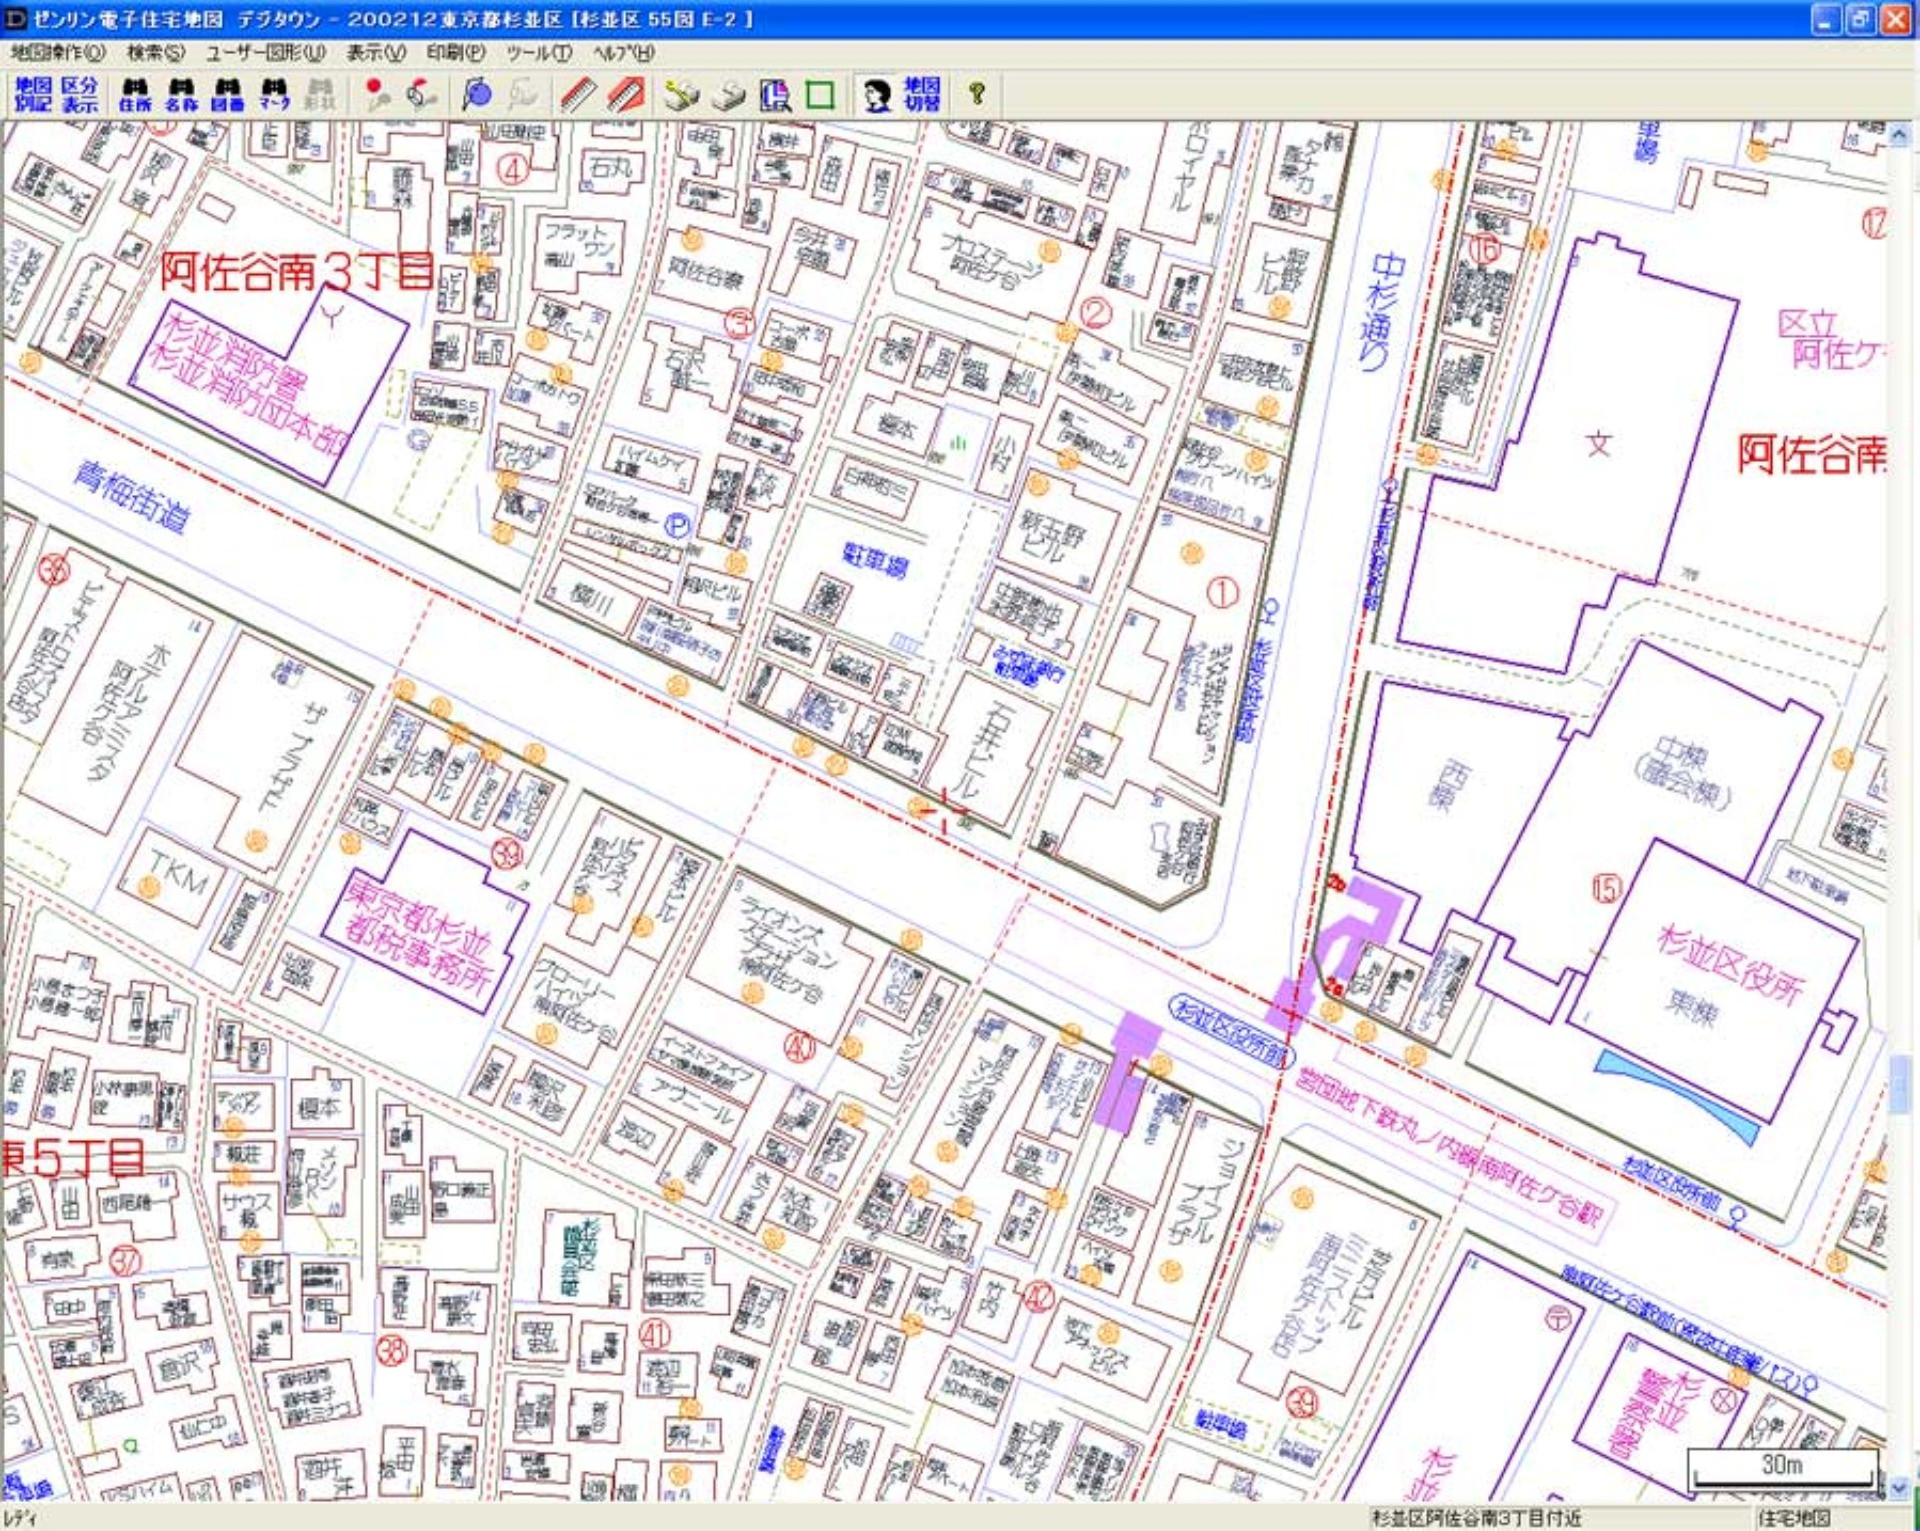Open the 表示 view menu

click(x=376, y=52)
